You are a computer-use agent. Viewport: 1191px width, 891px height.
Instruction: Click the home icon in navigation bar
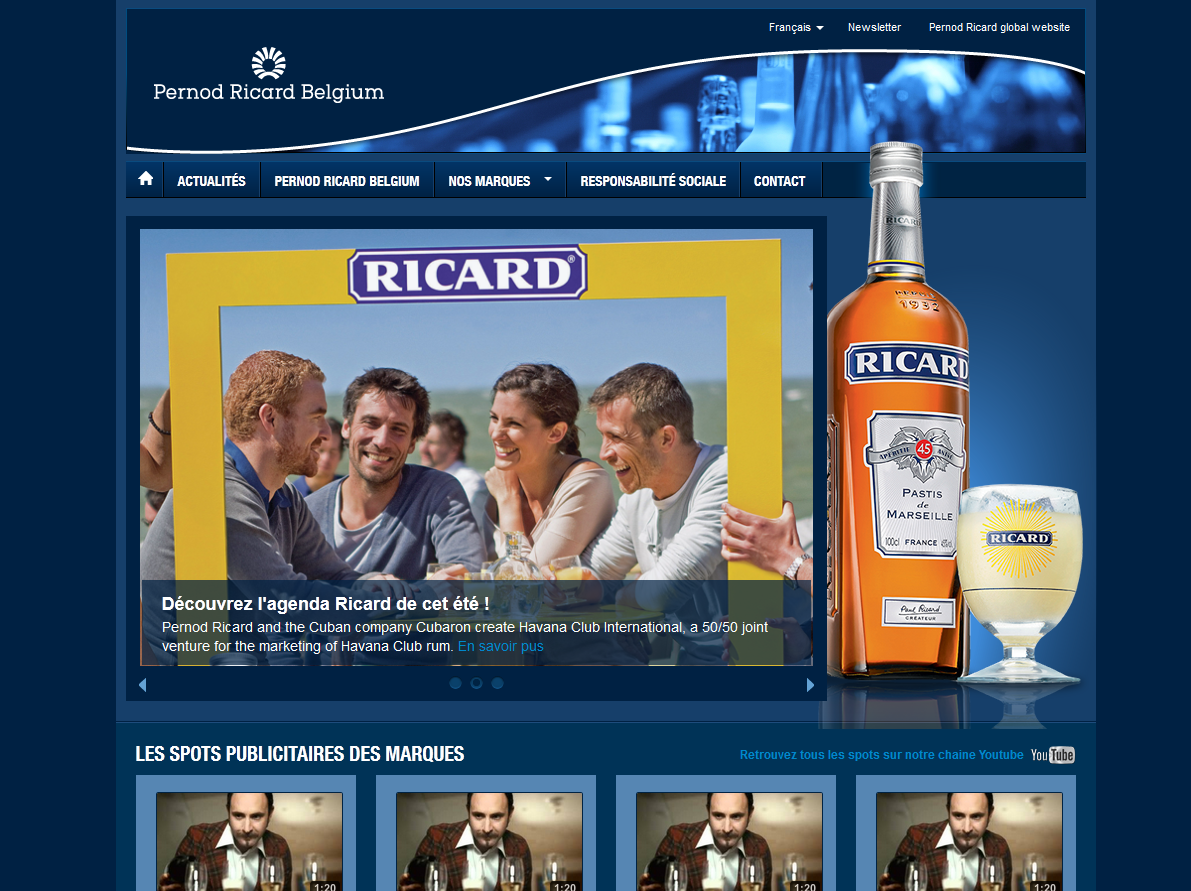point(146,179)
